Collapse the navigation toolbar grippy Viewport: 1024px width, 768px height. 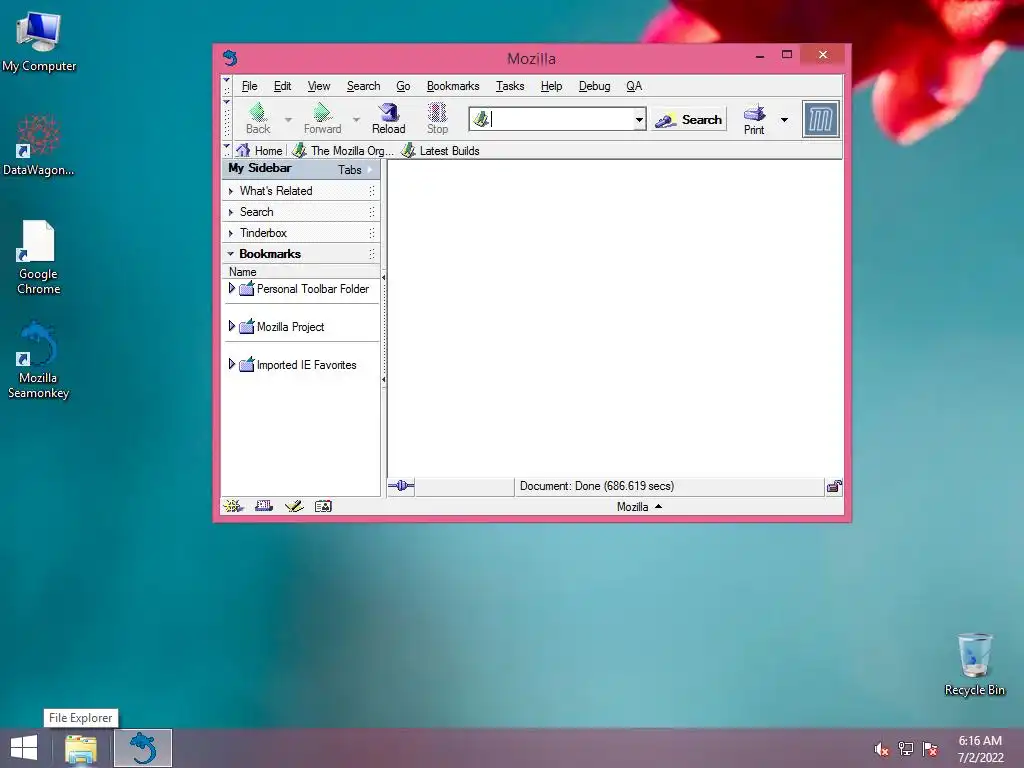[x=227, y=119]
